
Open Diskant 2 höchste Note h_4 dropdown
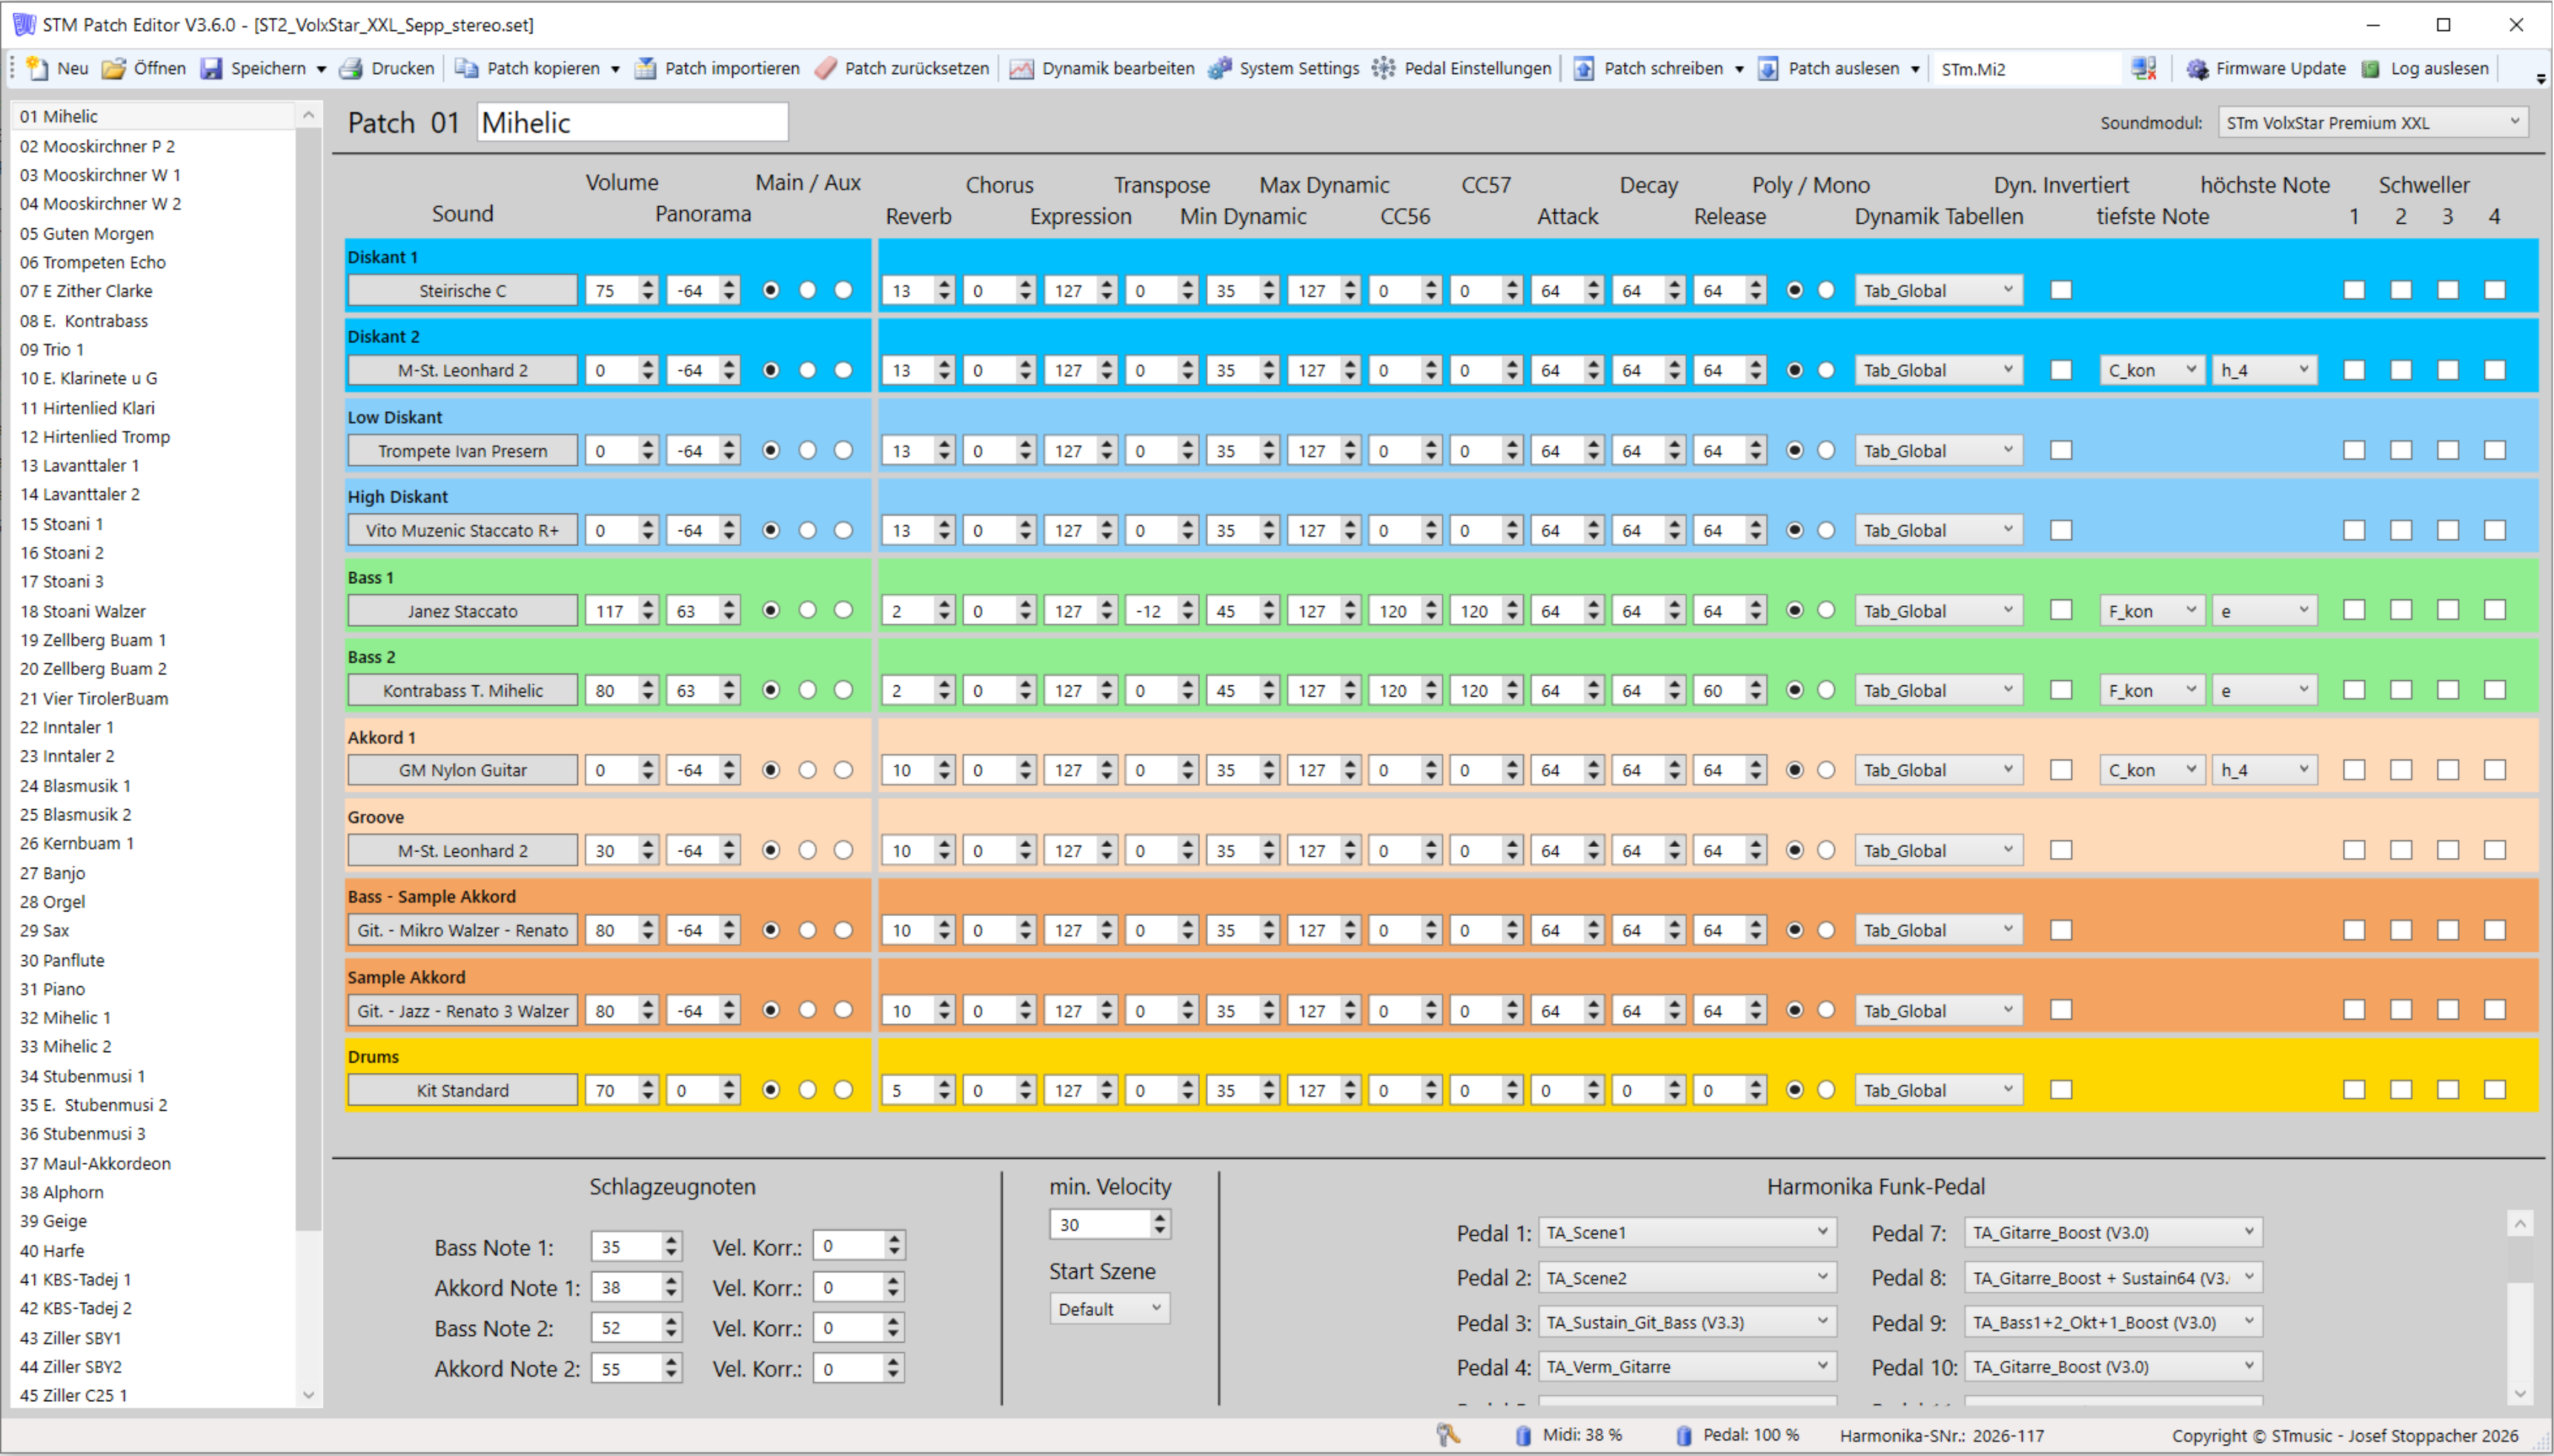pyautogui.click(x=2264, y=370)
